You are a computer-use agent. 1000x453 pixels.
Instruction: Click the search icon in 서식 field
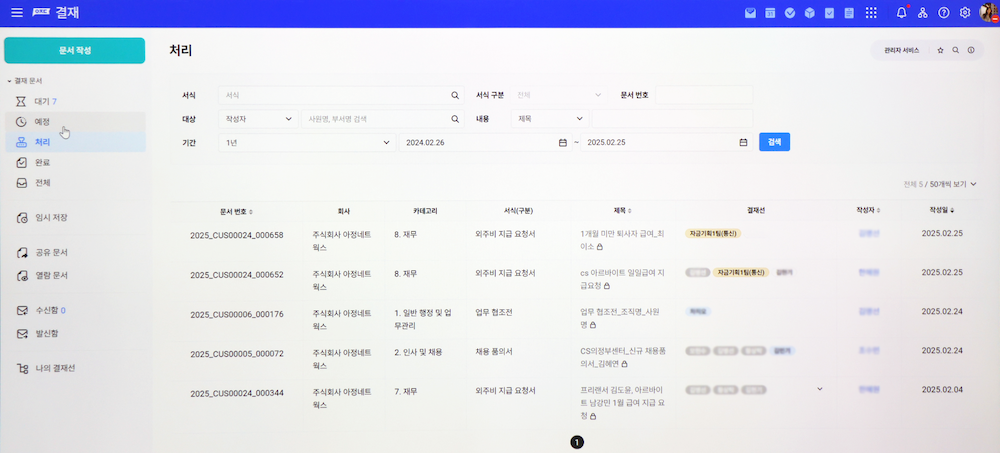click(x=455, y=95)
